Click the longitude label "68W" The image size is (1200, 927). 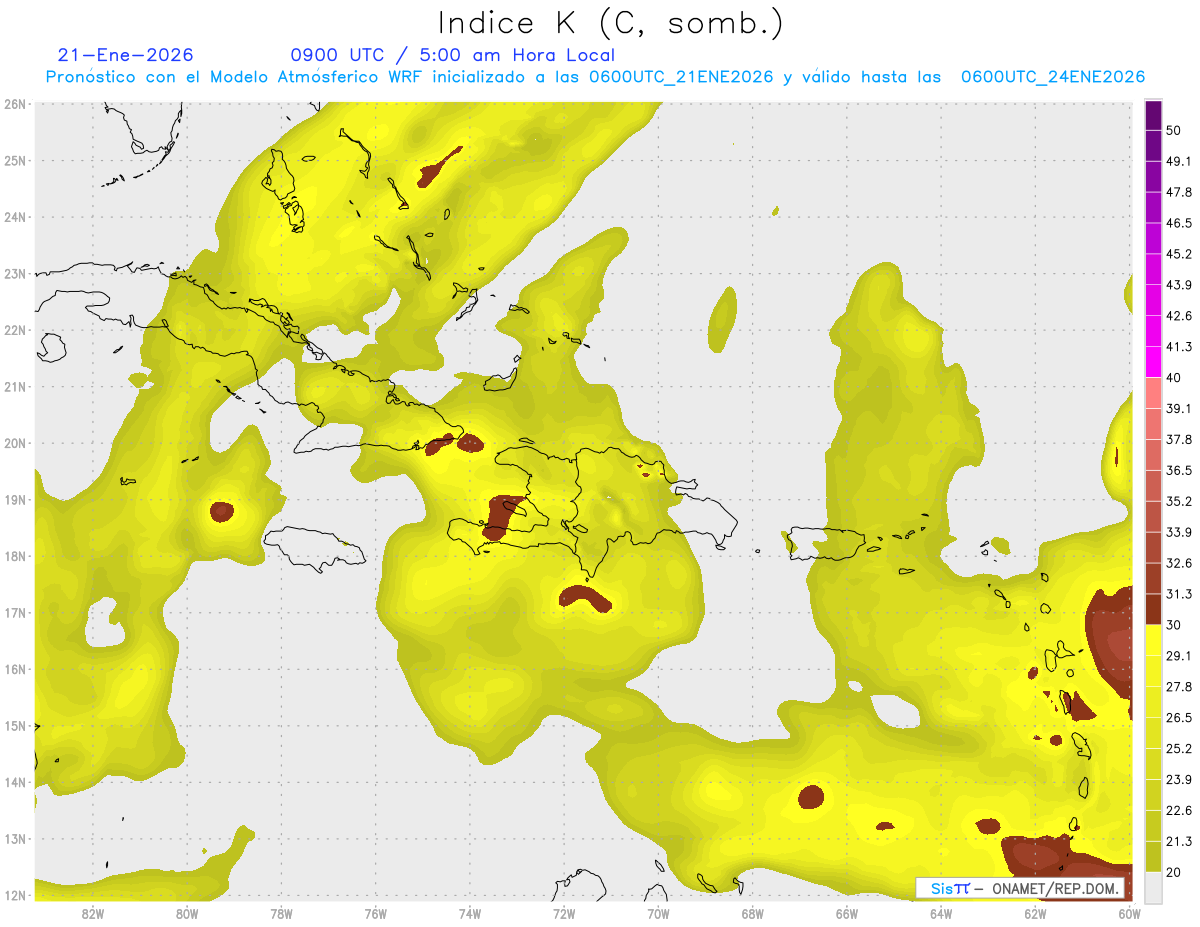click(x=752, y=914)
